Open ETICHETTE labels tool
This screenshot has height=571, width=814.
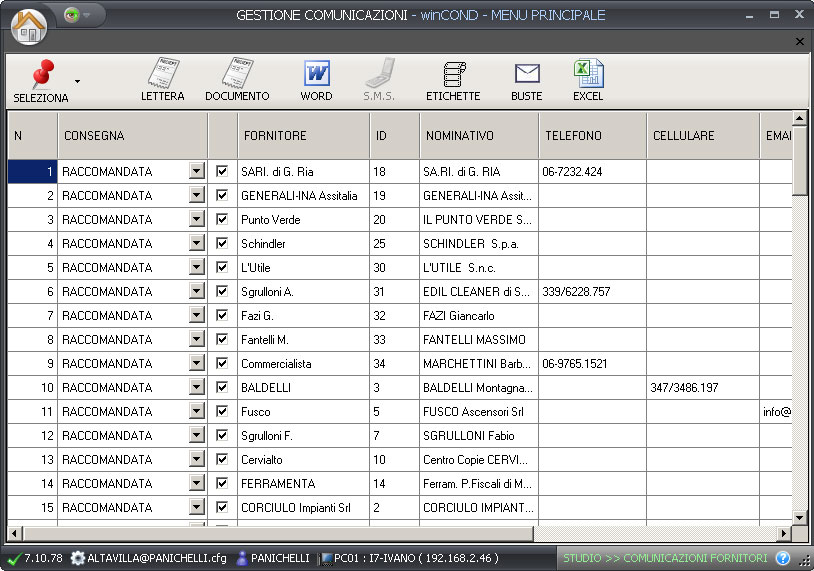click(453, 80)
